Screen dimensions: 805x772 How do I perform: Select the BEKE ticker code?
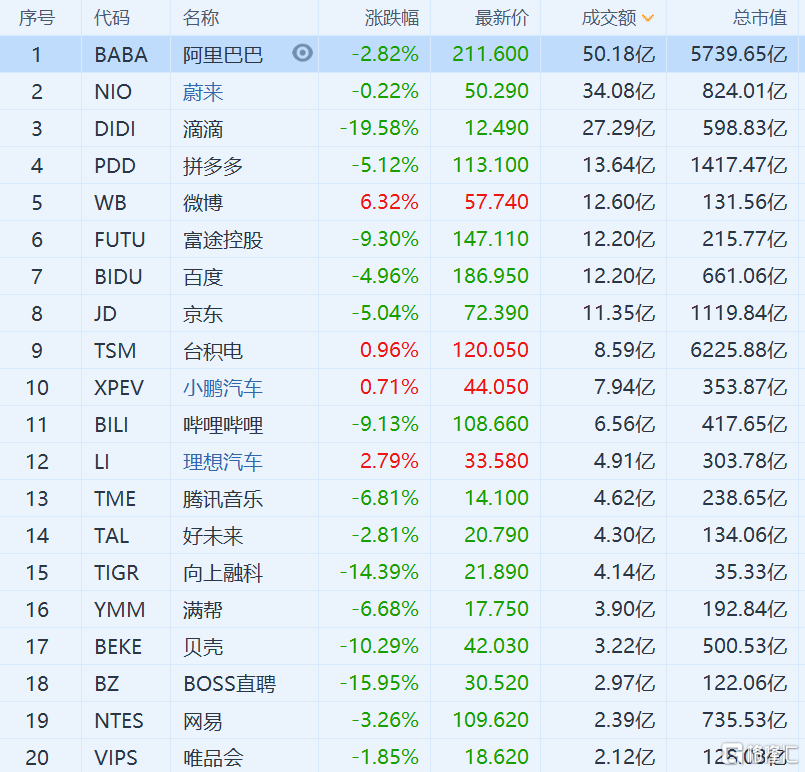pos(118,646)
